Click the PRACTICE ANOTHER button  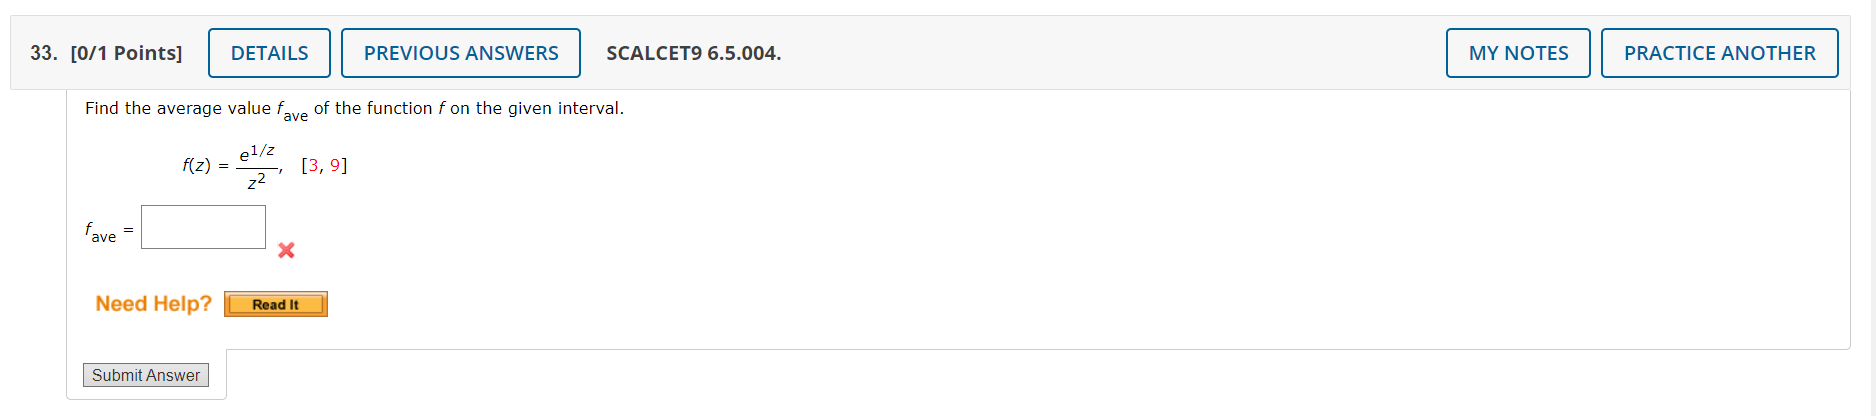(1719, 53)
